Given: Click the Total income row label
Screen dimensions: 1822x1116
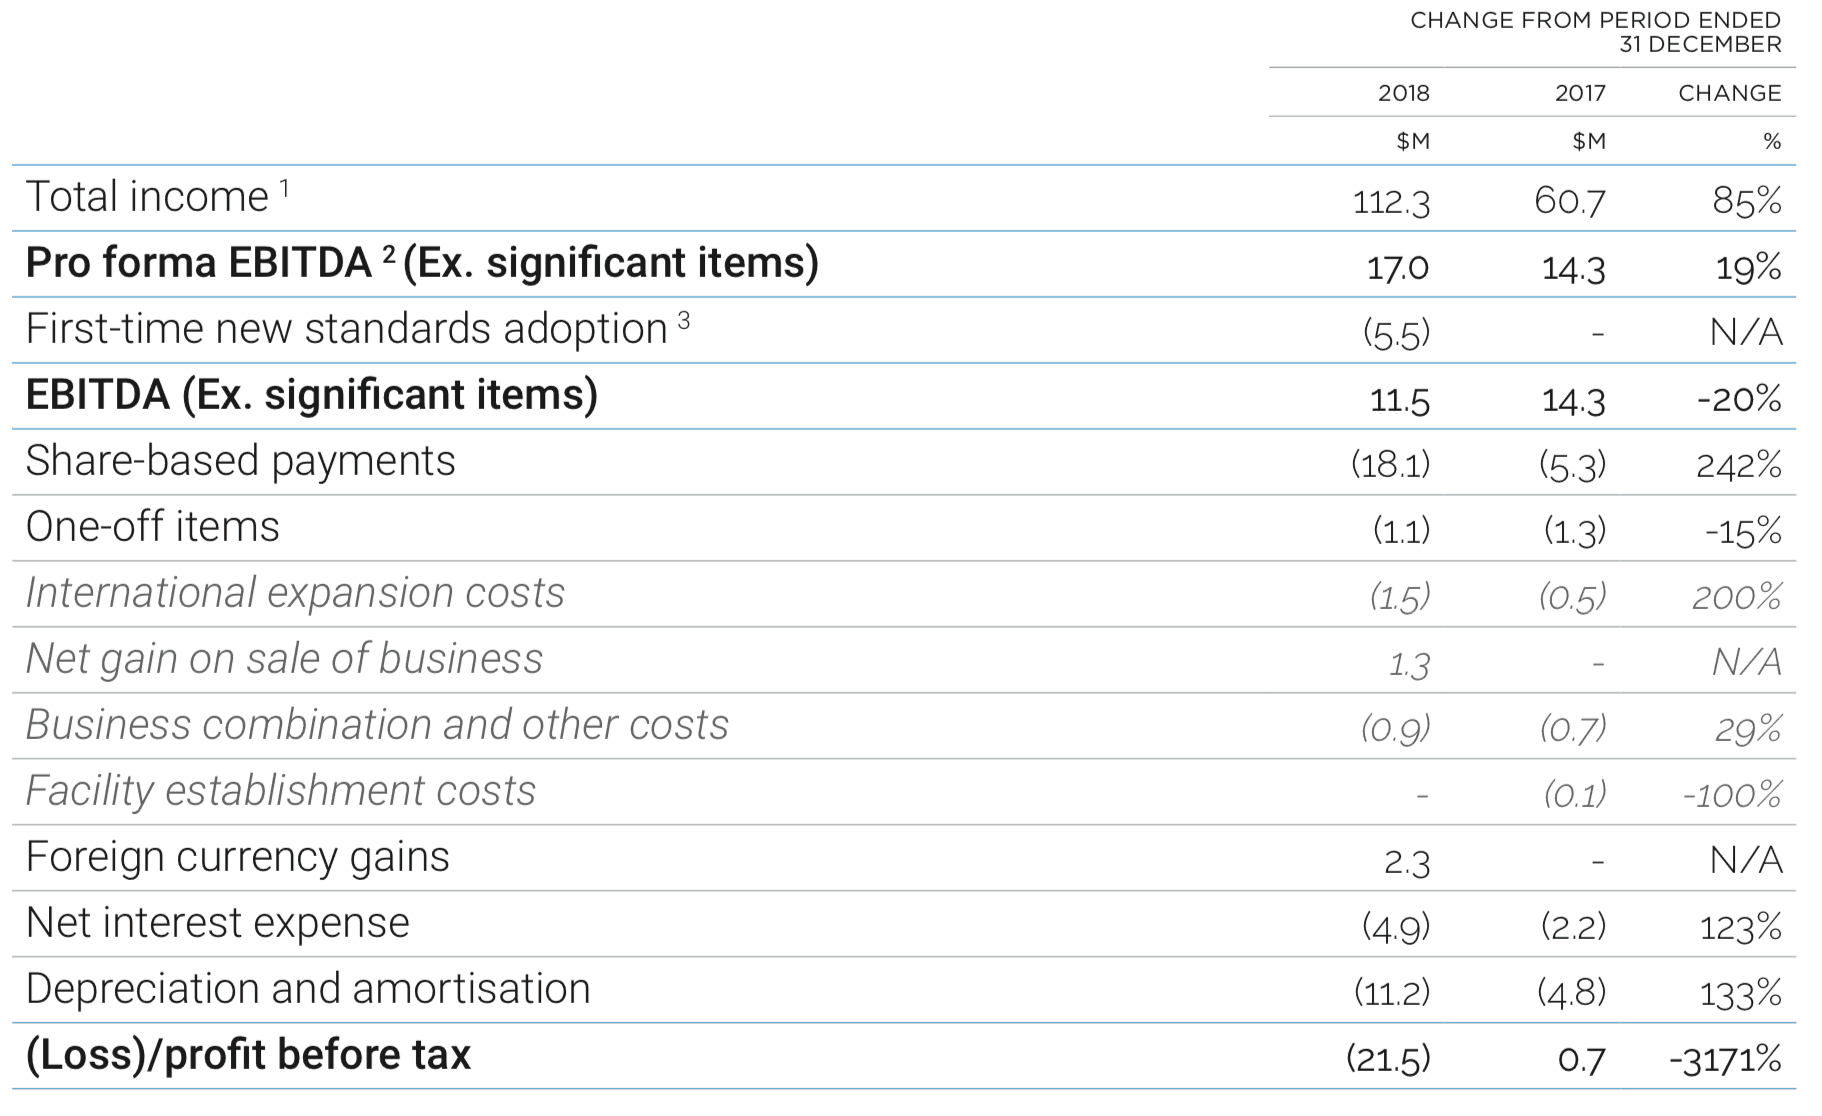Looking at the screenshot, I should (x=147, y=197).
